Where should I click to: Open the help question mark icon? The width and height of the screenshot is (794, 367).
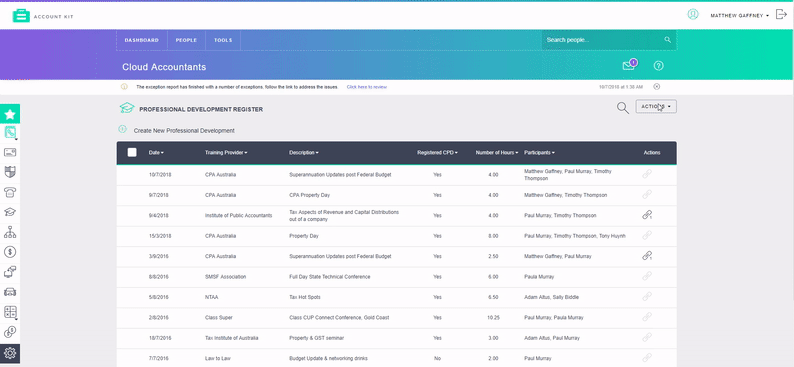pyautogui.click(x=658, y=66)
